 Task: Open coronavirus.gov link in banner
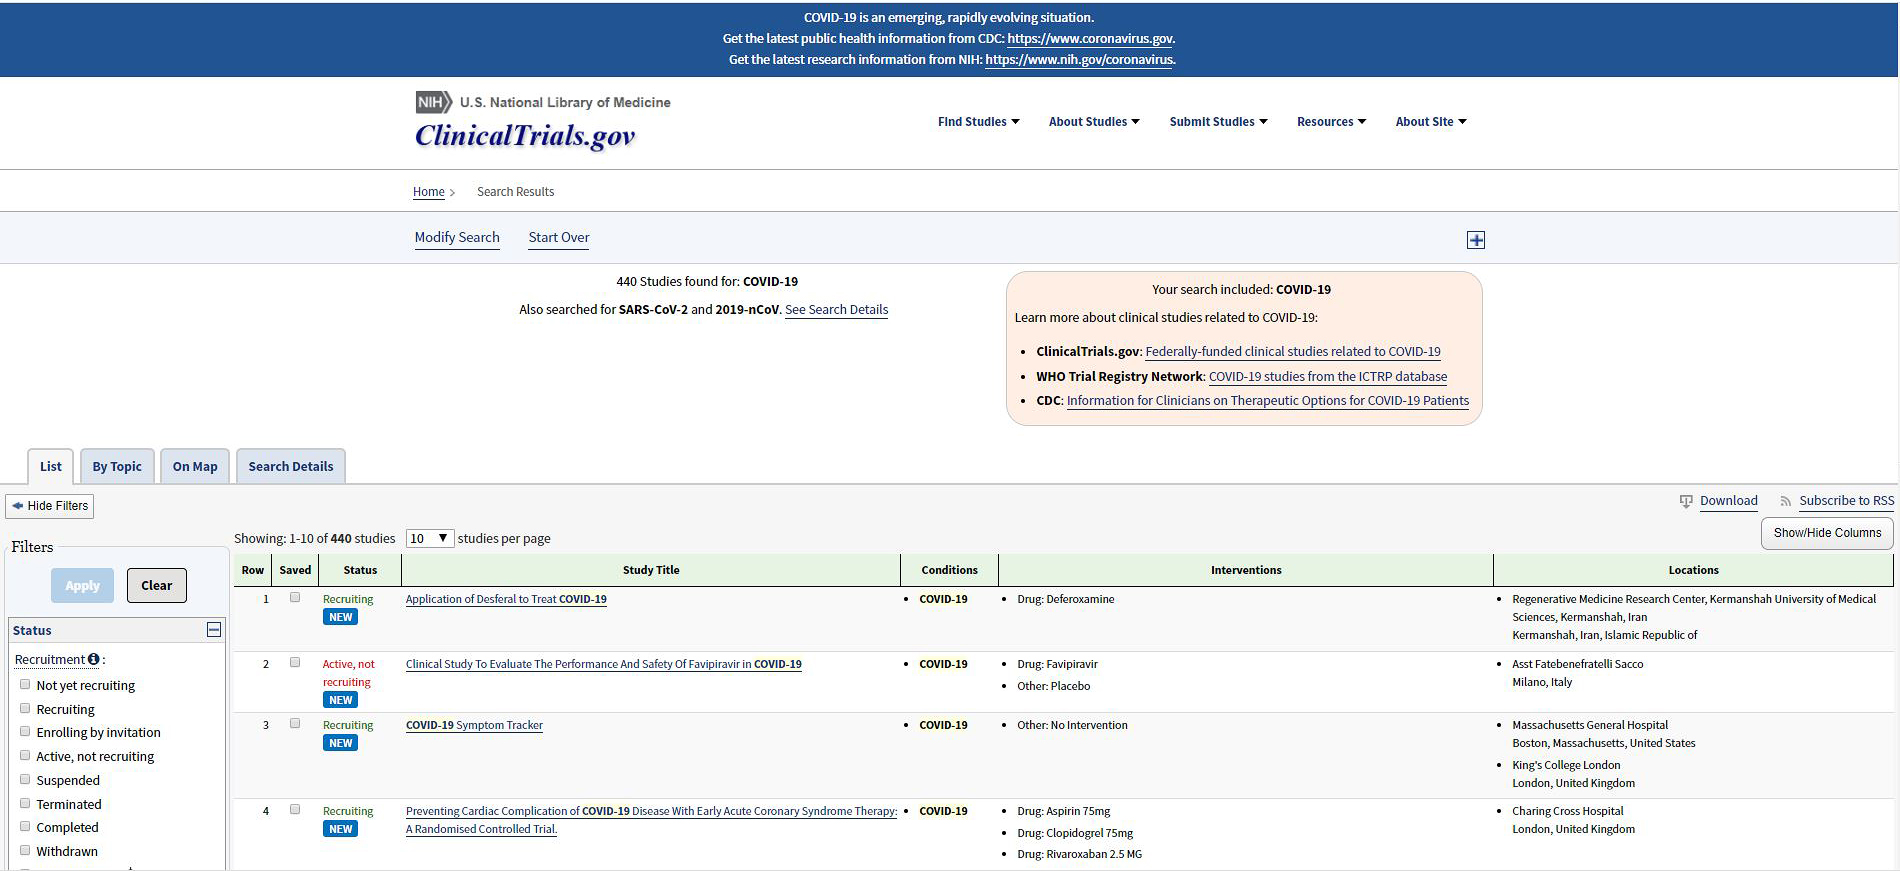[1090, 39]
